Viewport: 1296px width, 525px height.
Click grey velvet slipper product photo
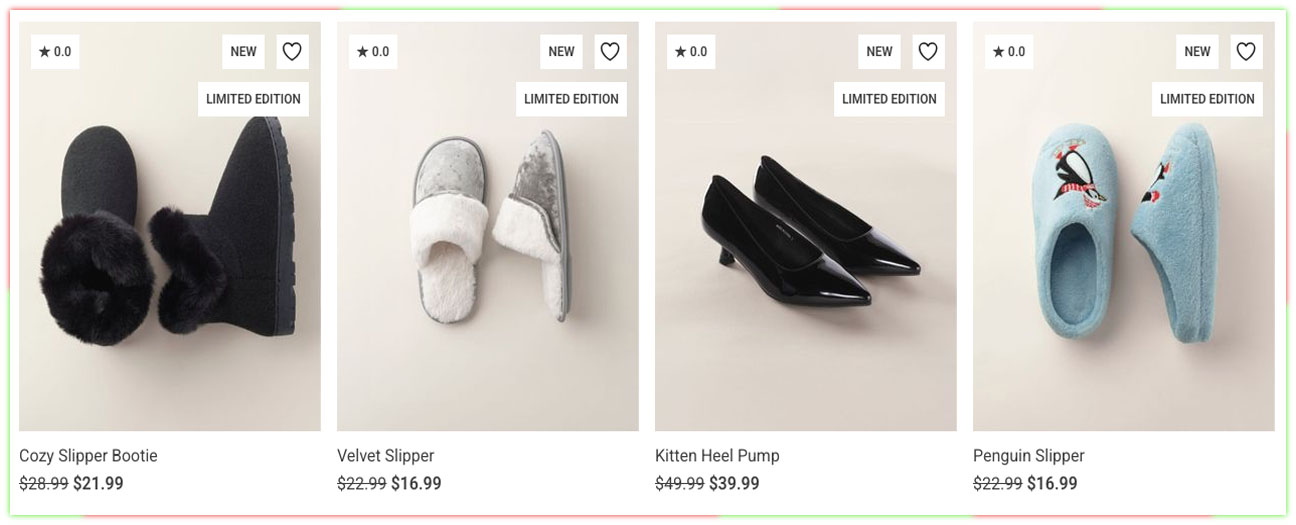(x=488, y=240)
